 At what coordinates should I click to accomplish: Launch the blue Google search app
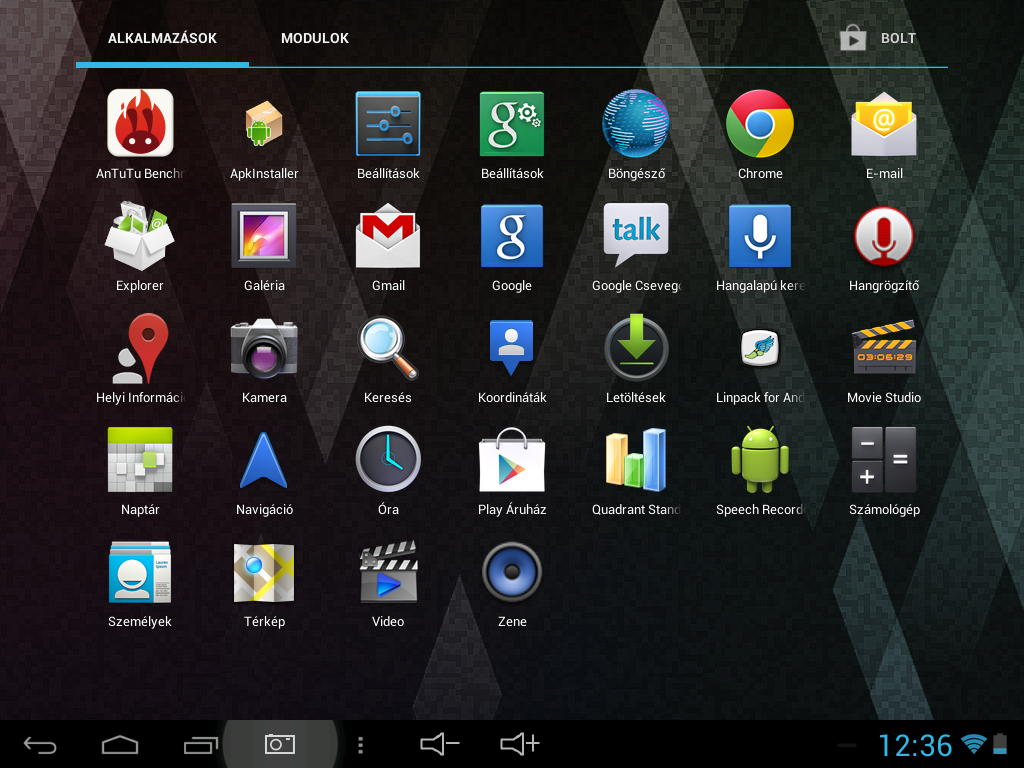pyautogui.click(x=512, y=247)
